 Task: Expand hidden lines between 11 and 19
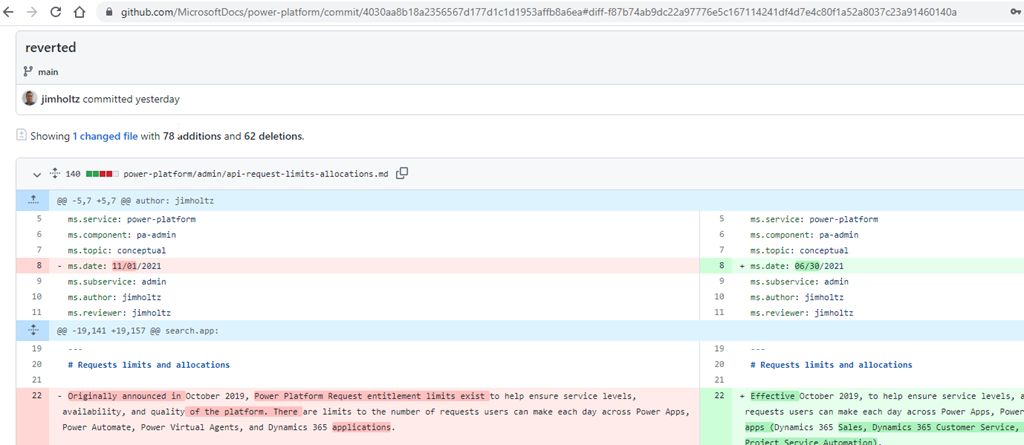click(x=32, y=331)
